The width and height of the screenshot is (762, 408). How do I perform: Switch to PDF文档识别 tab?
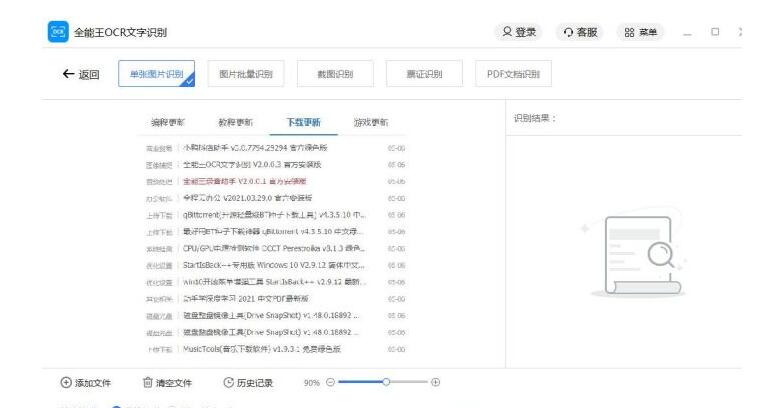pyautogui.click(x=513, y=74)
